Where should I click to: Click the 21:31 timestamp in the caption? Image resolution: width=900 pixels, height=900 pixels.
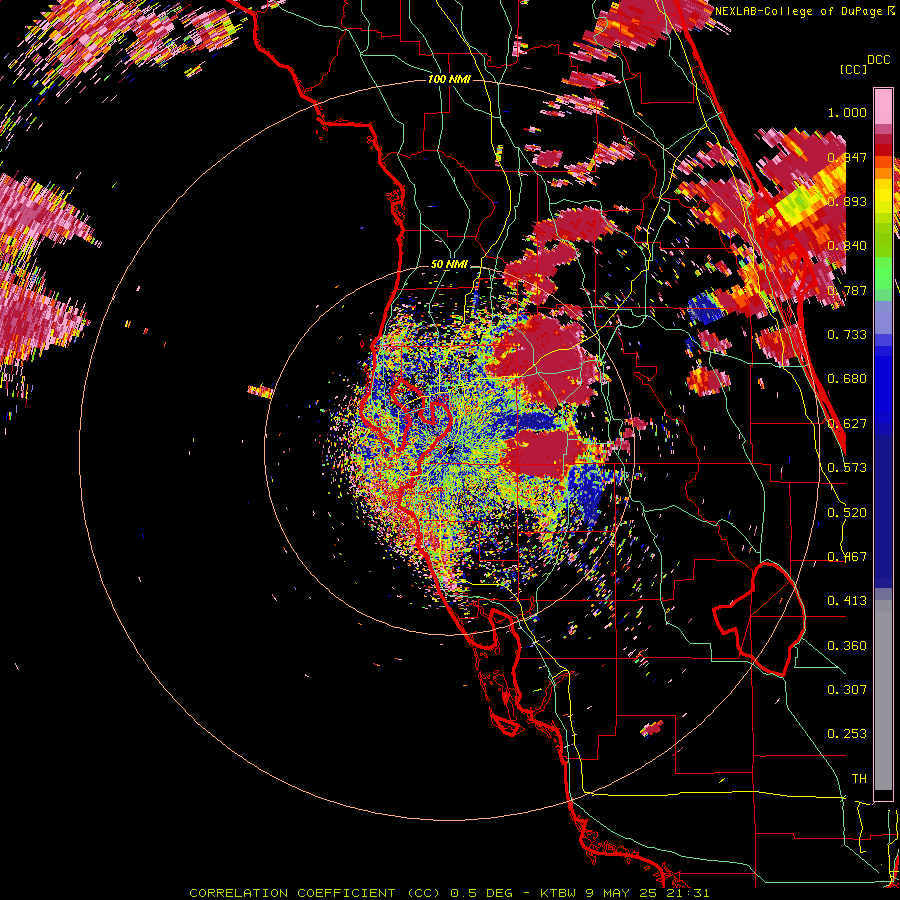click(690, 893)
